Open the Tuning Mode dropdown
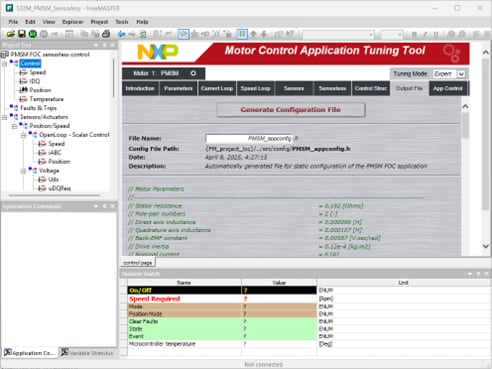This screenshot has height=369, width=492. coord(461,74)
